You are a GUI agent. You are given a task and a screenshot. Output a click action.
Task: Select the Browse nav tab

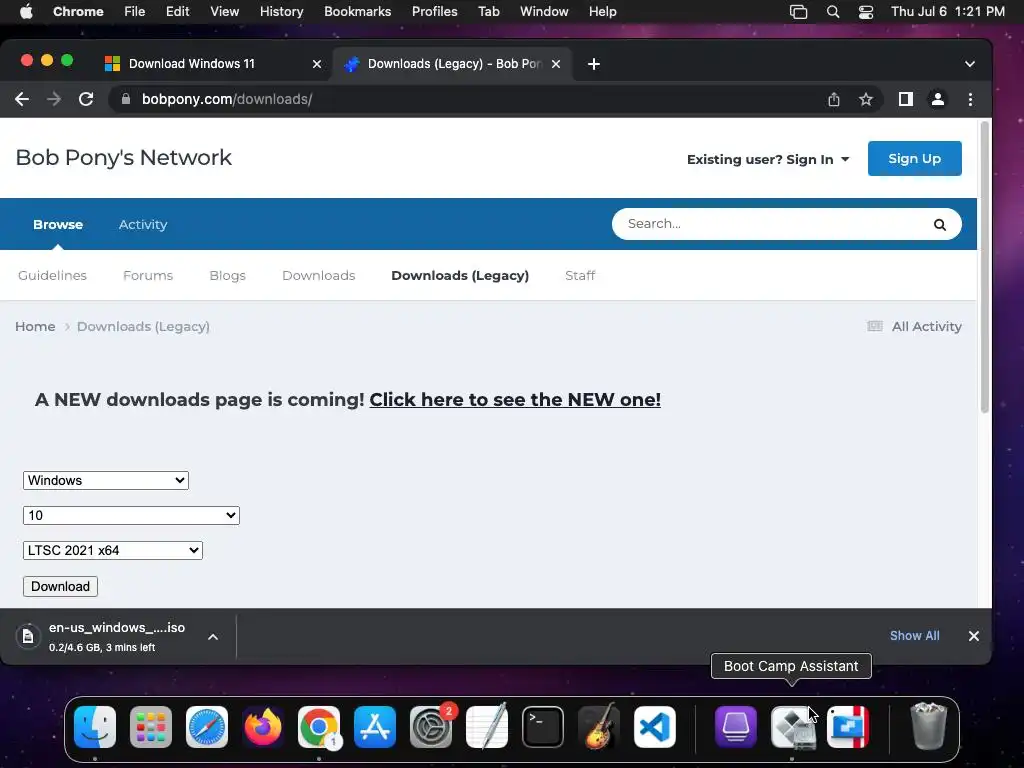pos(58,225)
